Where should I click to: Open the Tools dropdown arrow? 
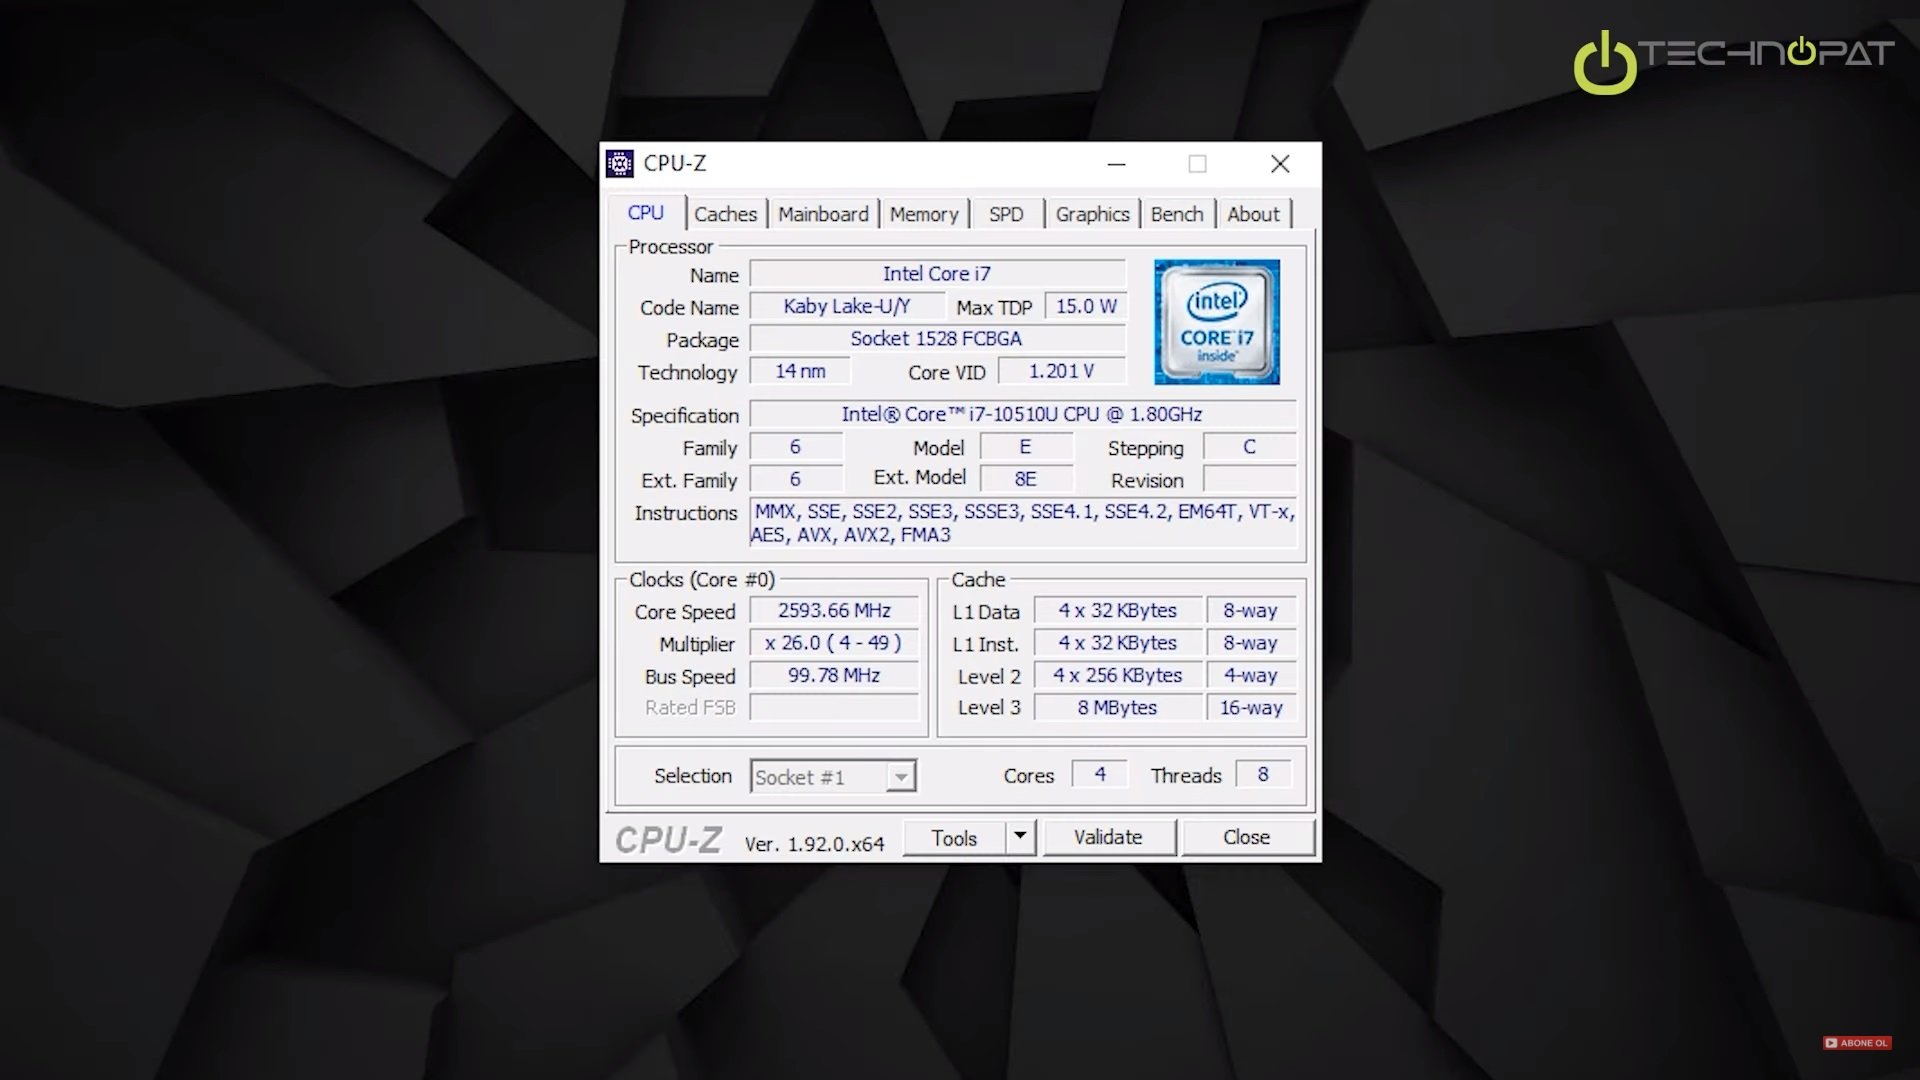click(1020, 836)
